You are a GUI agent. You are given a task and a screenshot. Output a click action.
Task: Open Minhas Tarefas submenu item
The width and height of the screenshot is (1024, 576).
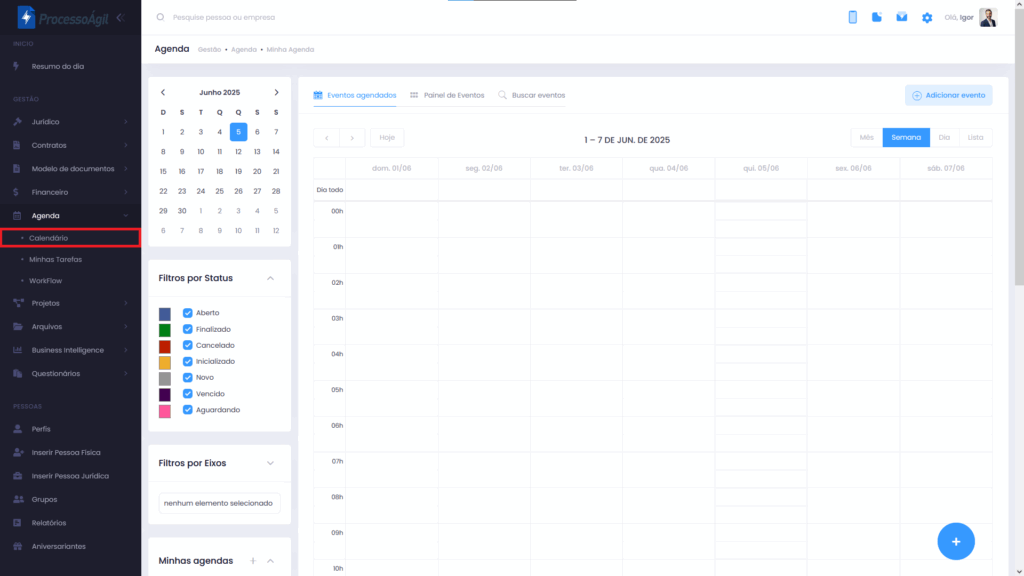tap(56, 259)
